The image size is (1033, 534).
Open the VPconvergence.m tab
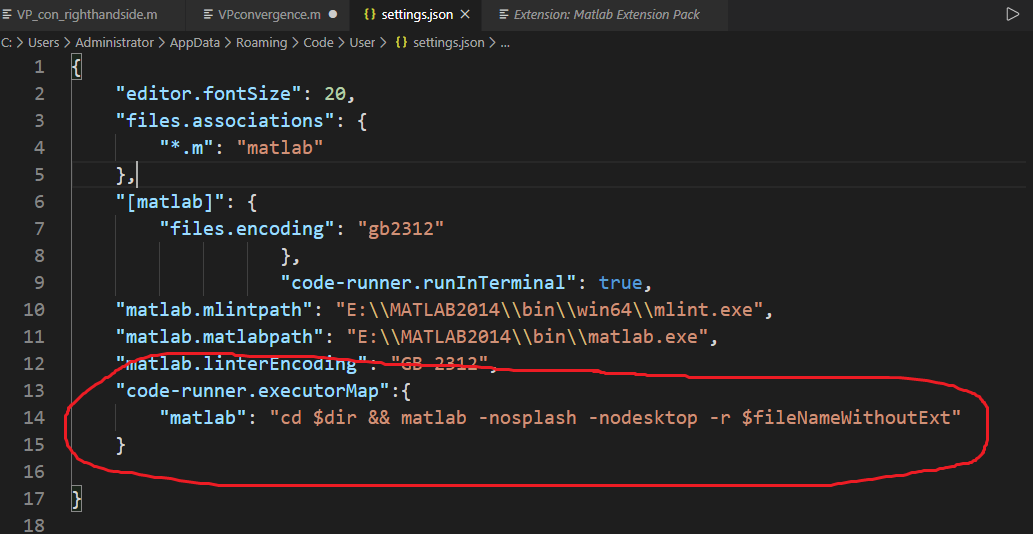click(x=271, y=14)
